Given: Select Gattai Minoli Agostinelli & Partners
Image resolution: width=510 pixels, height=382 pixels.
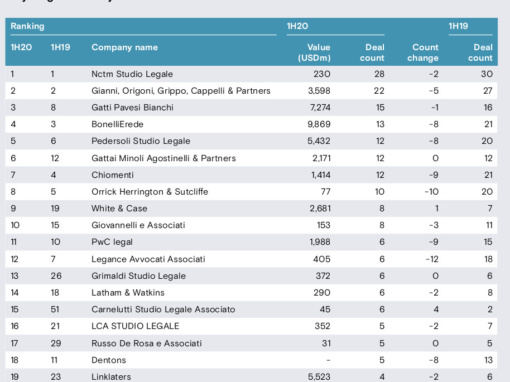Looking at the screenshot, I should pyautogui.click(x=164, y=158).
